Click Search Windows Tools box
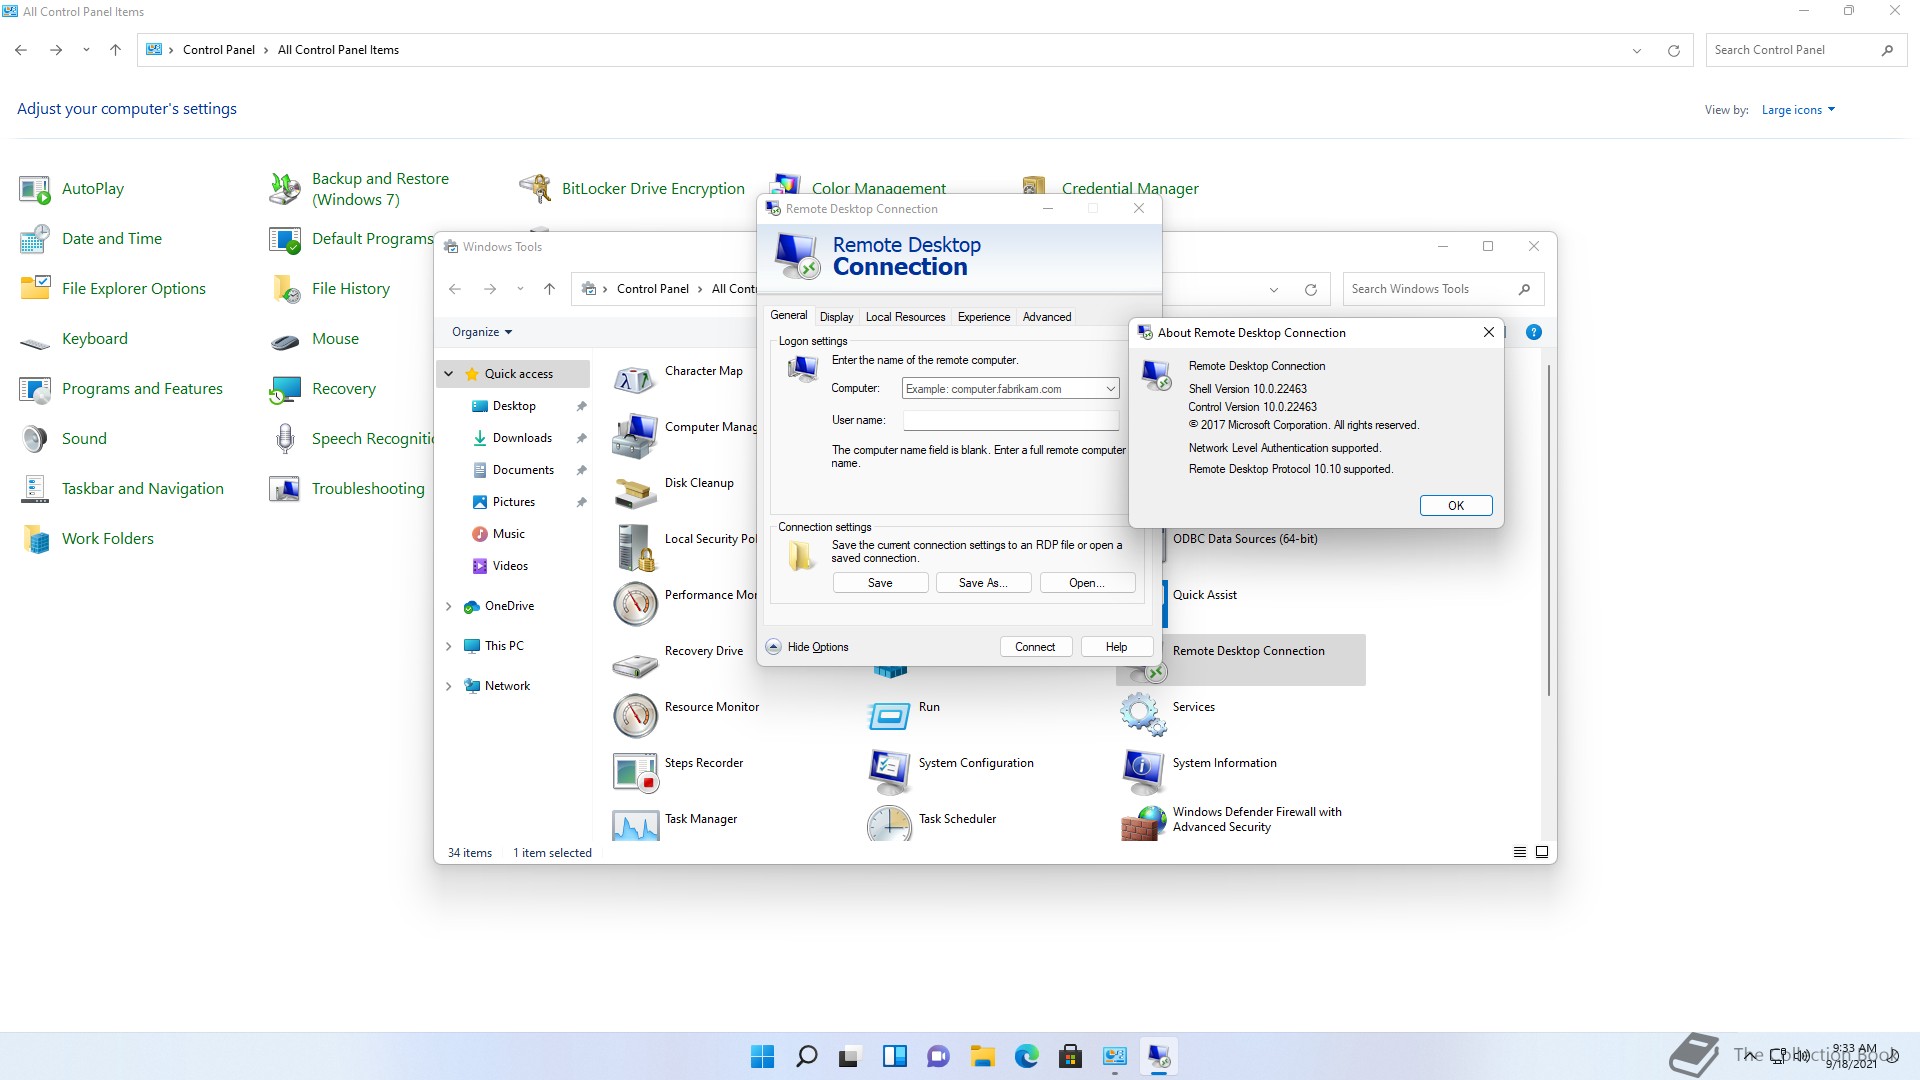Image resolution: width=1920 pixels, height=1080 pixels. click(x=1443, y=289)
